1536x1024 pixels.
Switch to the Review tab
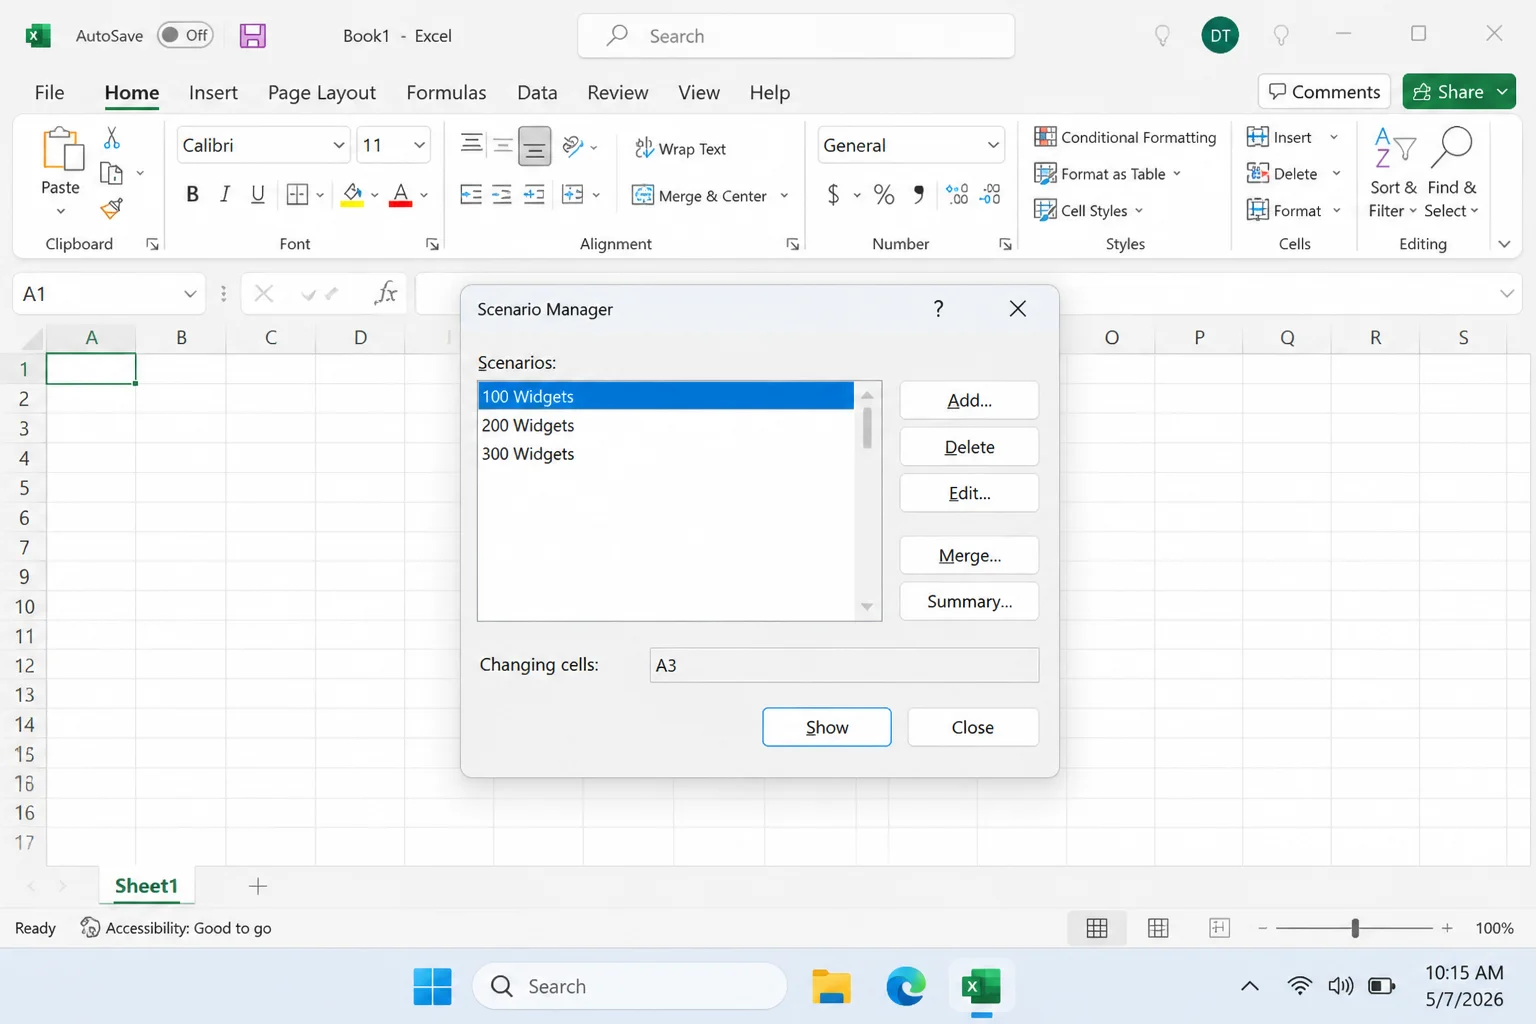(617, 93)
